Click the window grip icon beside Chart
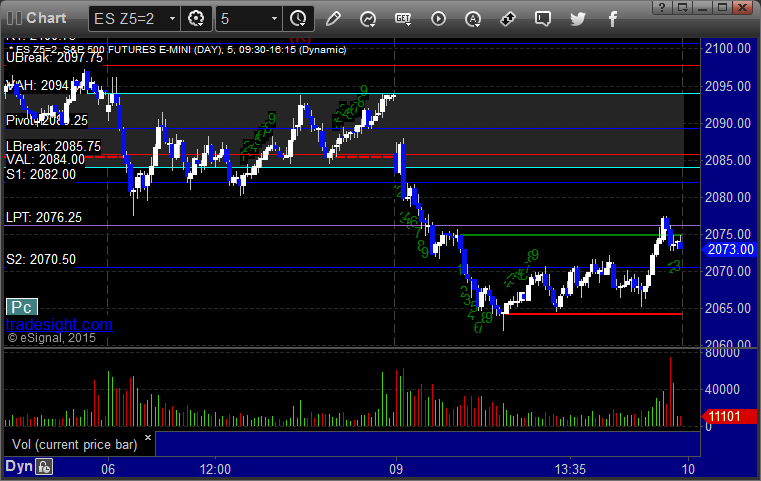Viewport: 761px width, 481px height. [14, 18]
